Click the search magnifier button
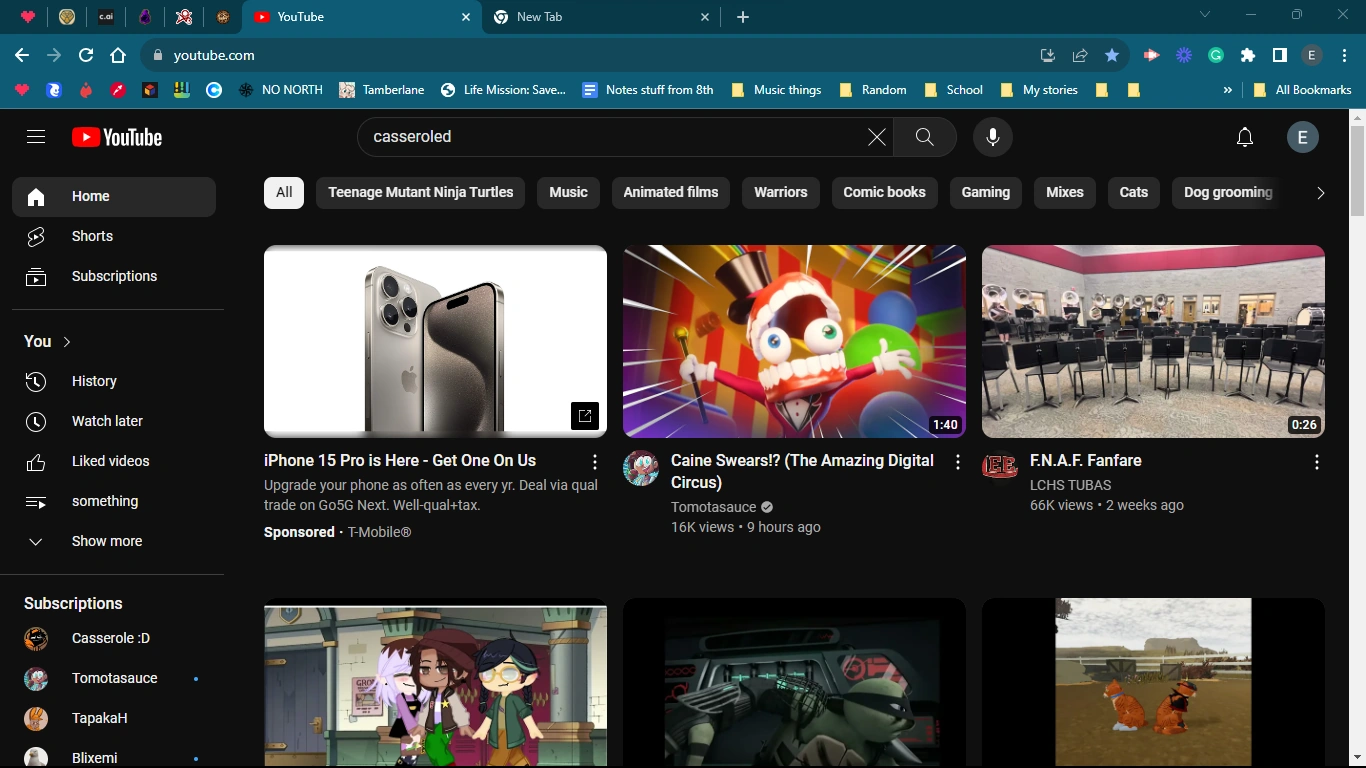Image resolution: width=1366 pixels, height=768 pixels. click(924, 137)
